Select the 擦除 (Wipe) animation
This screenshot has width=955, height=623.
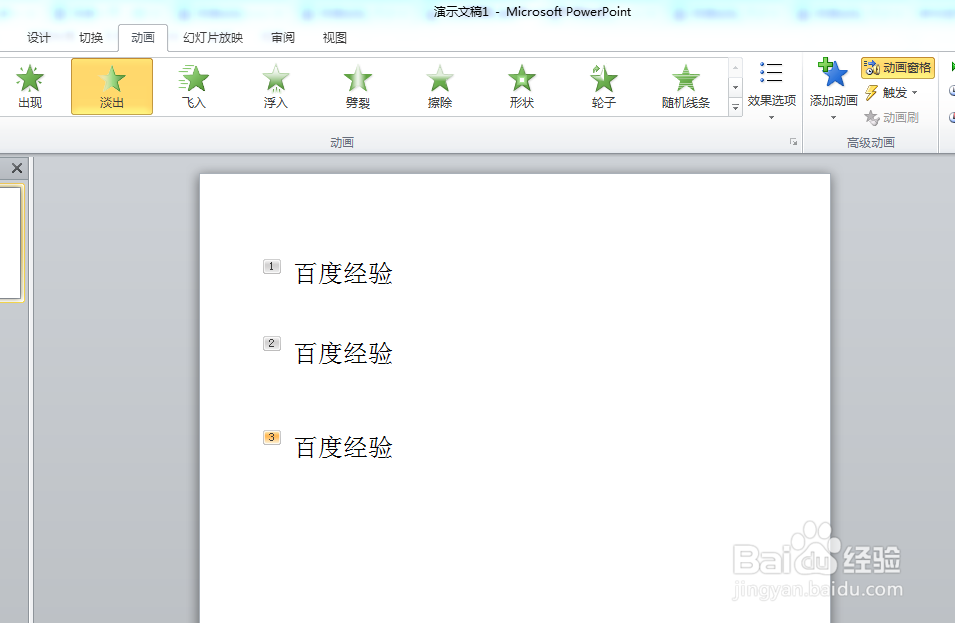pos(439,85)
